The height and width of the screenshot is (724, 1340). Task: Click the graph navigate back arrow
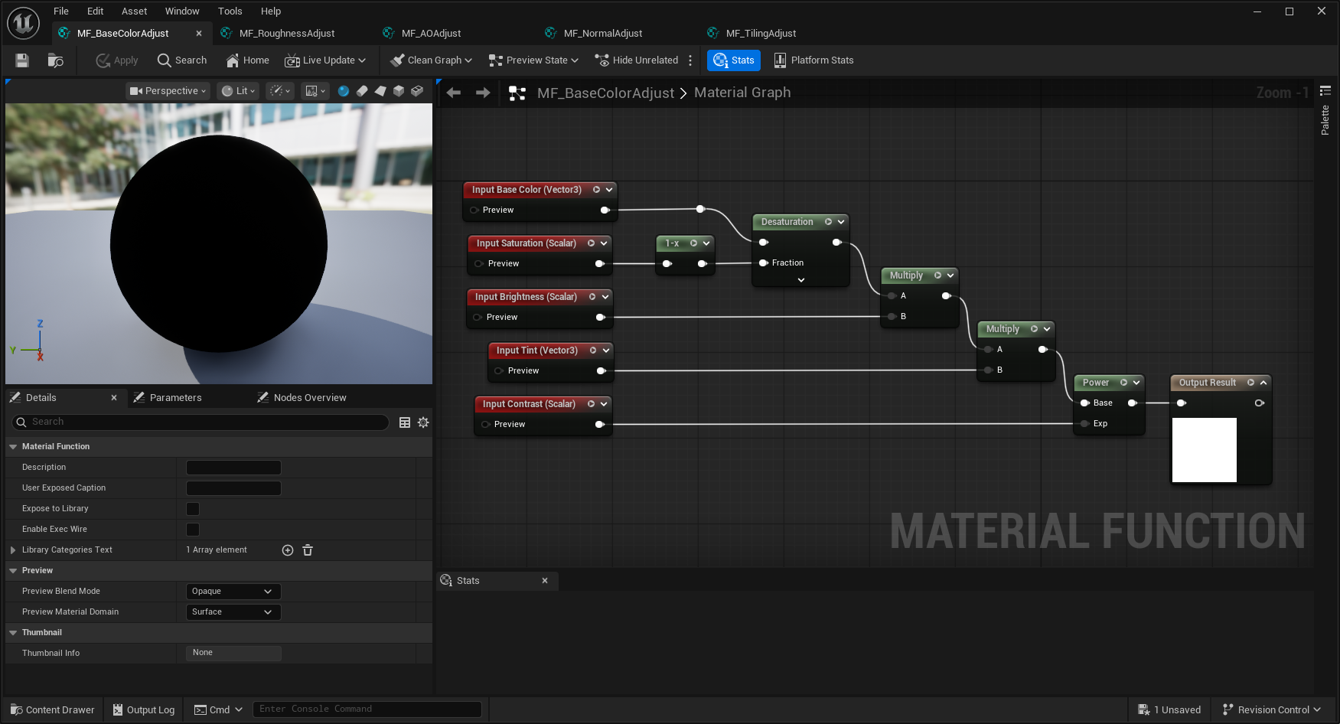point(454,93)
